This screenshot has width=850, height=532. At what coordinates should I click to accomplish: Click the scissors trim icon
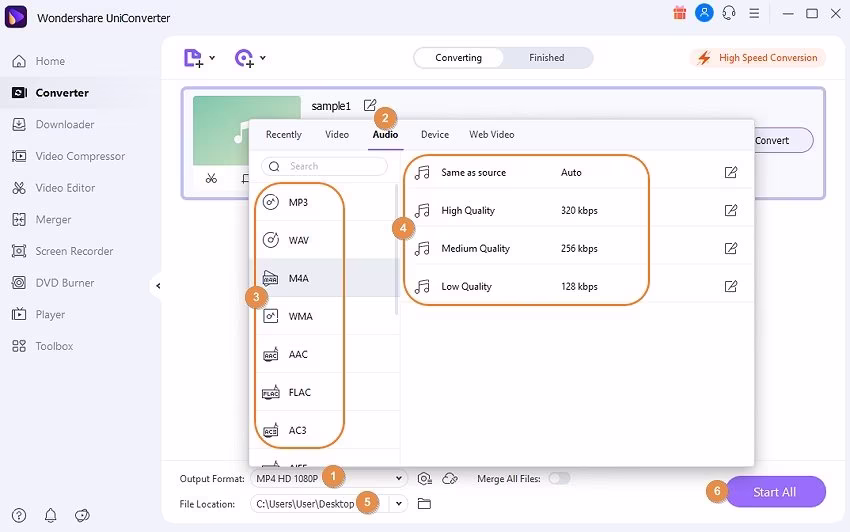[211, 178]
